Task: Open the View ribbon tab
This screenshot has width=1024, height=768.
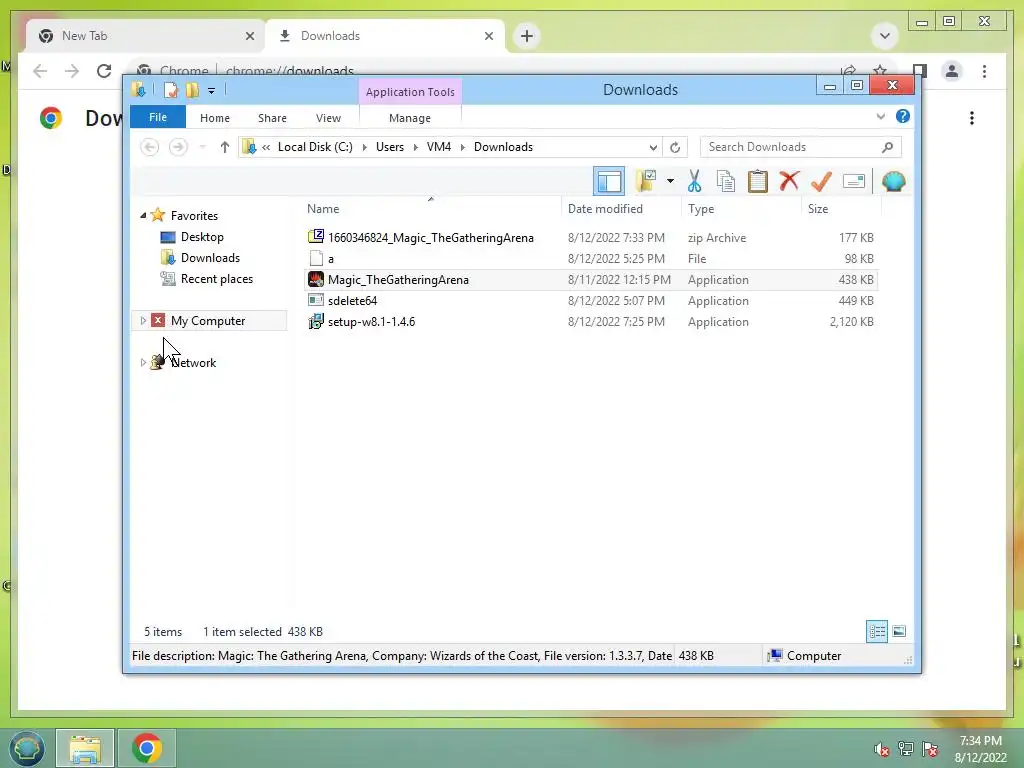Action: pyautogui.click(x=328, y=118)
